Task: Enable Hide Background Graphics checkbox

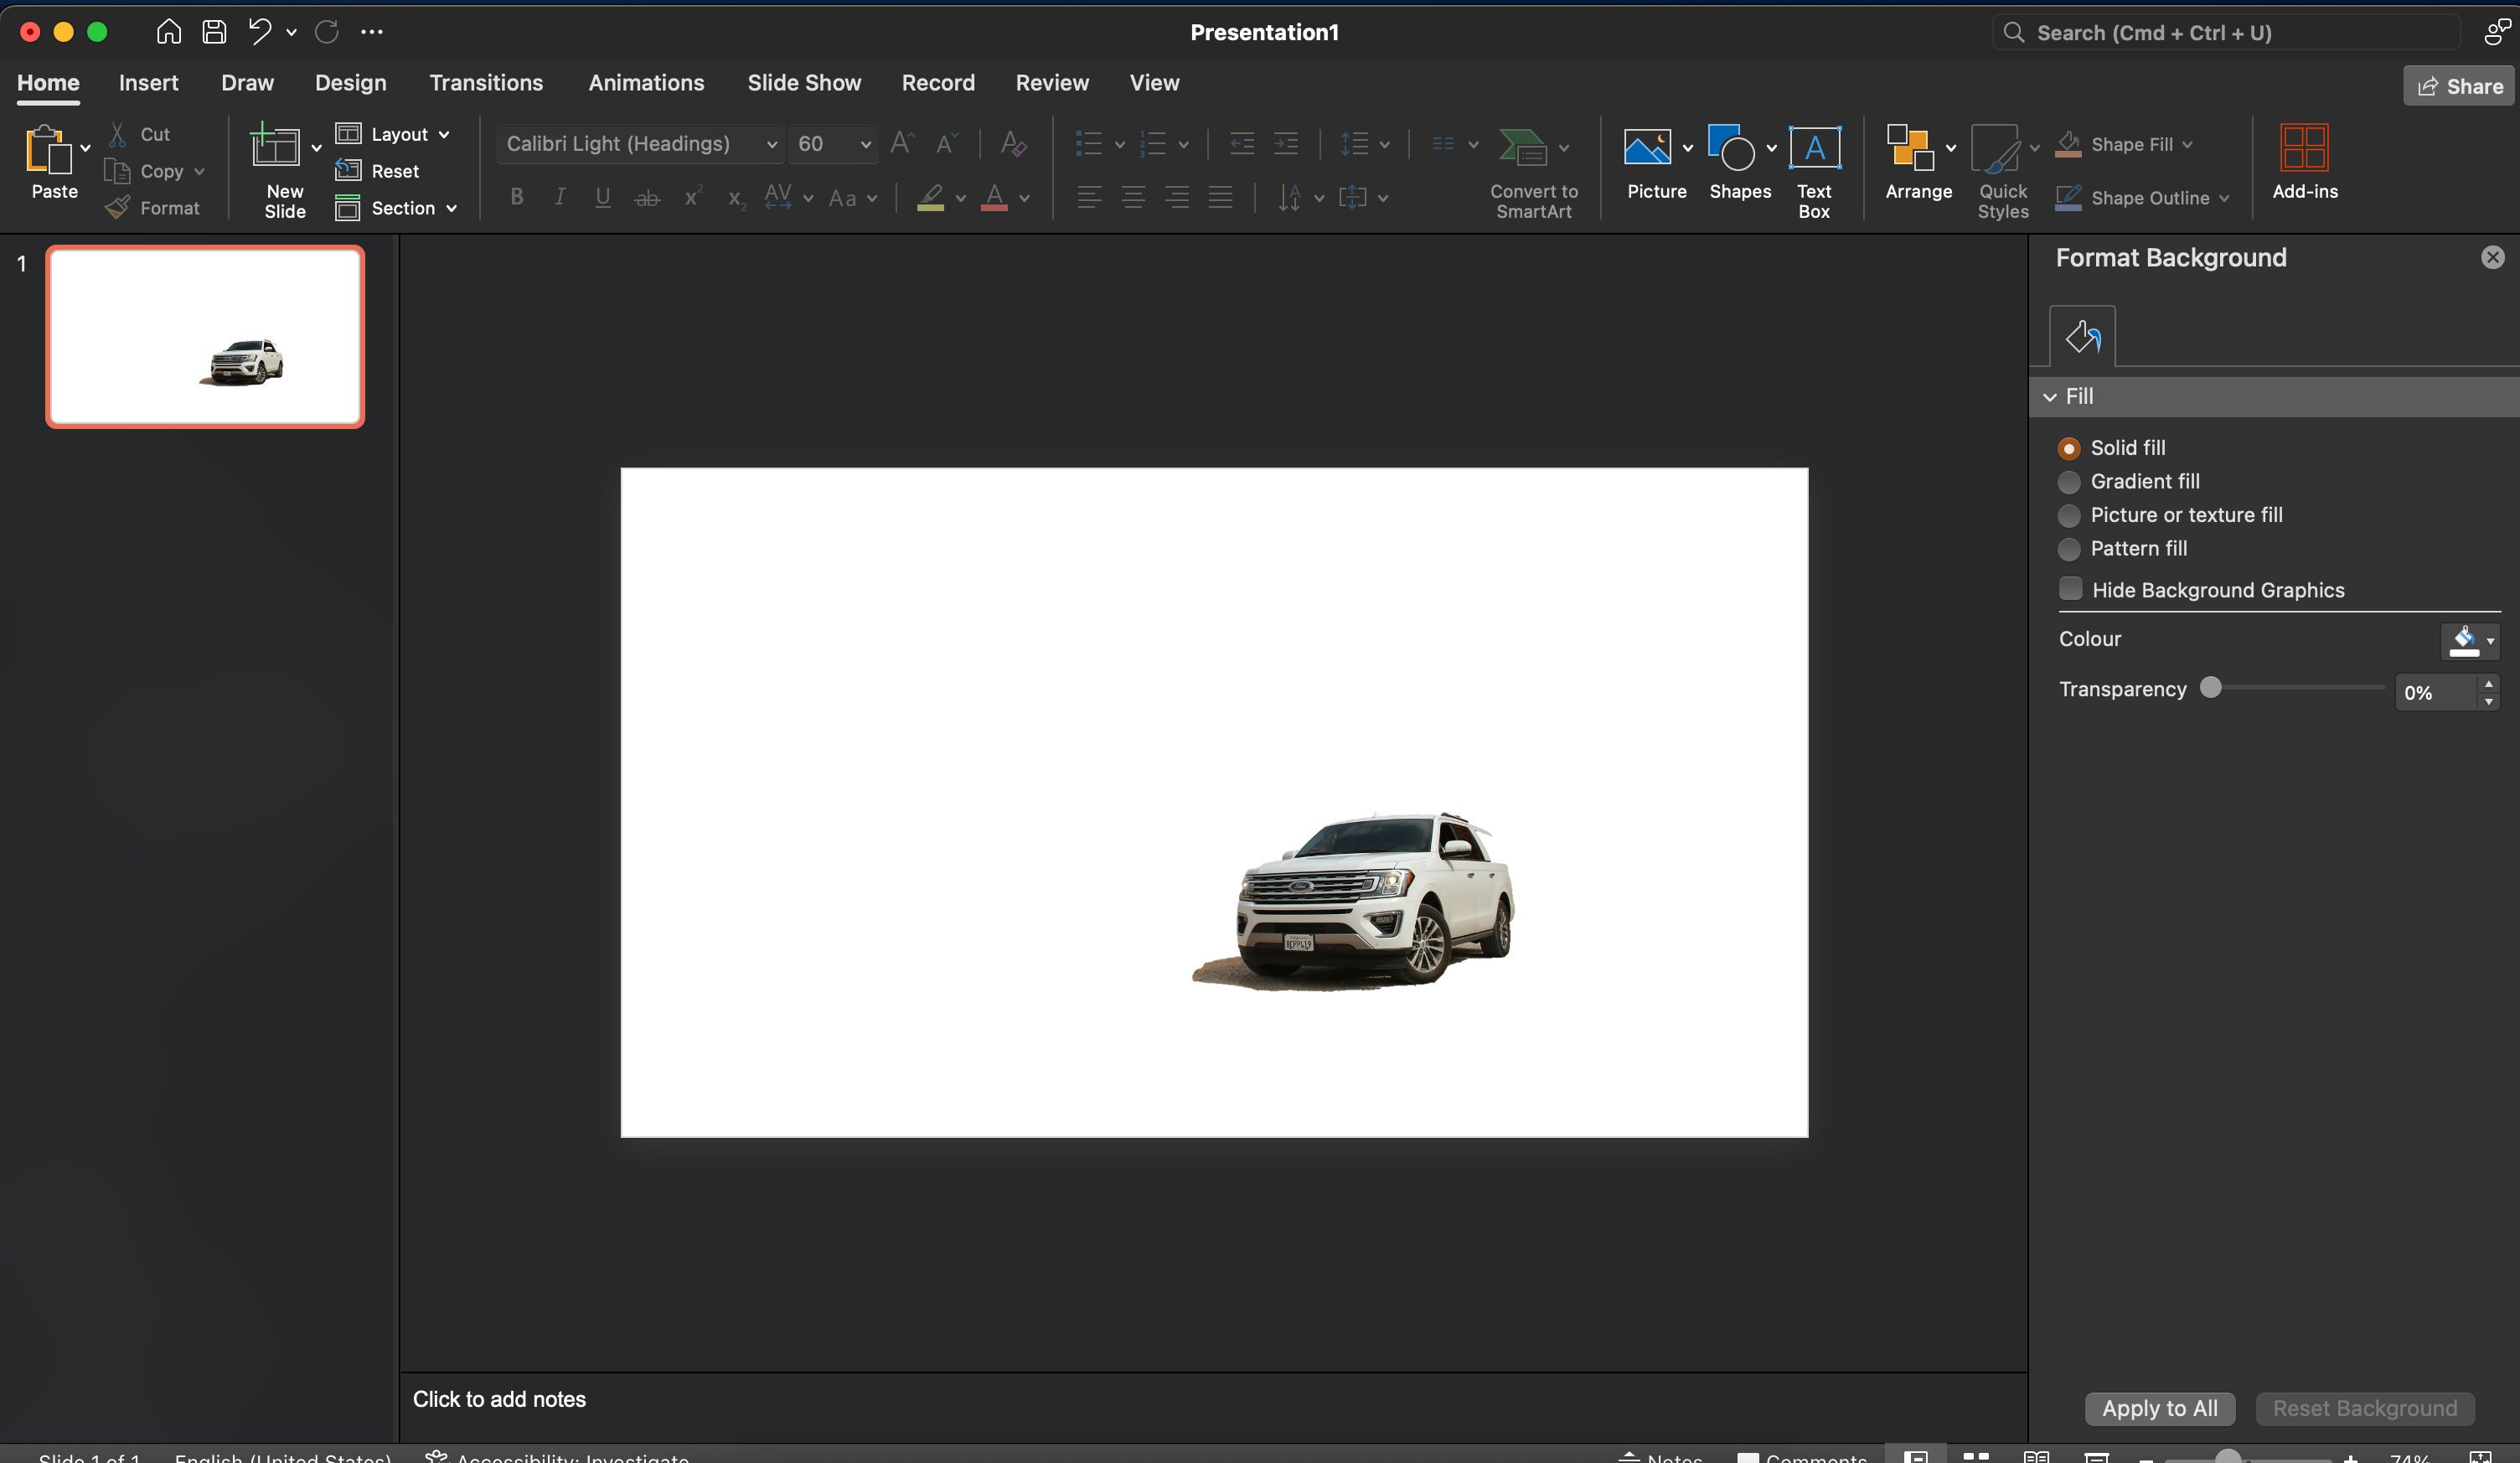Action: point(2070,589)
